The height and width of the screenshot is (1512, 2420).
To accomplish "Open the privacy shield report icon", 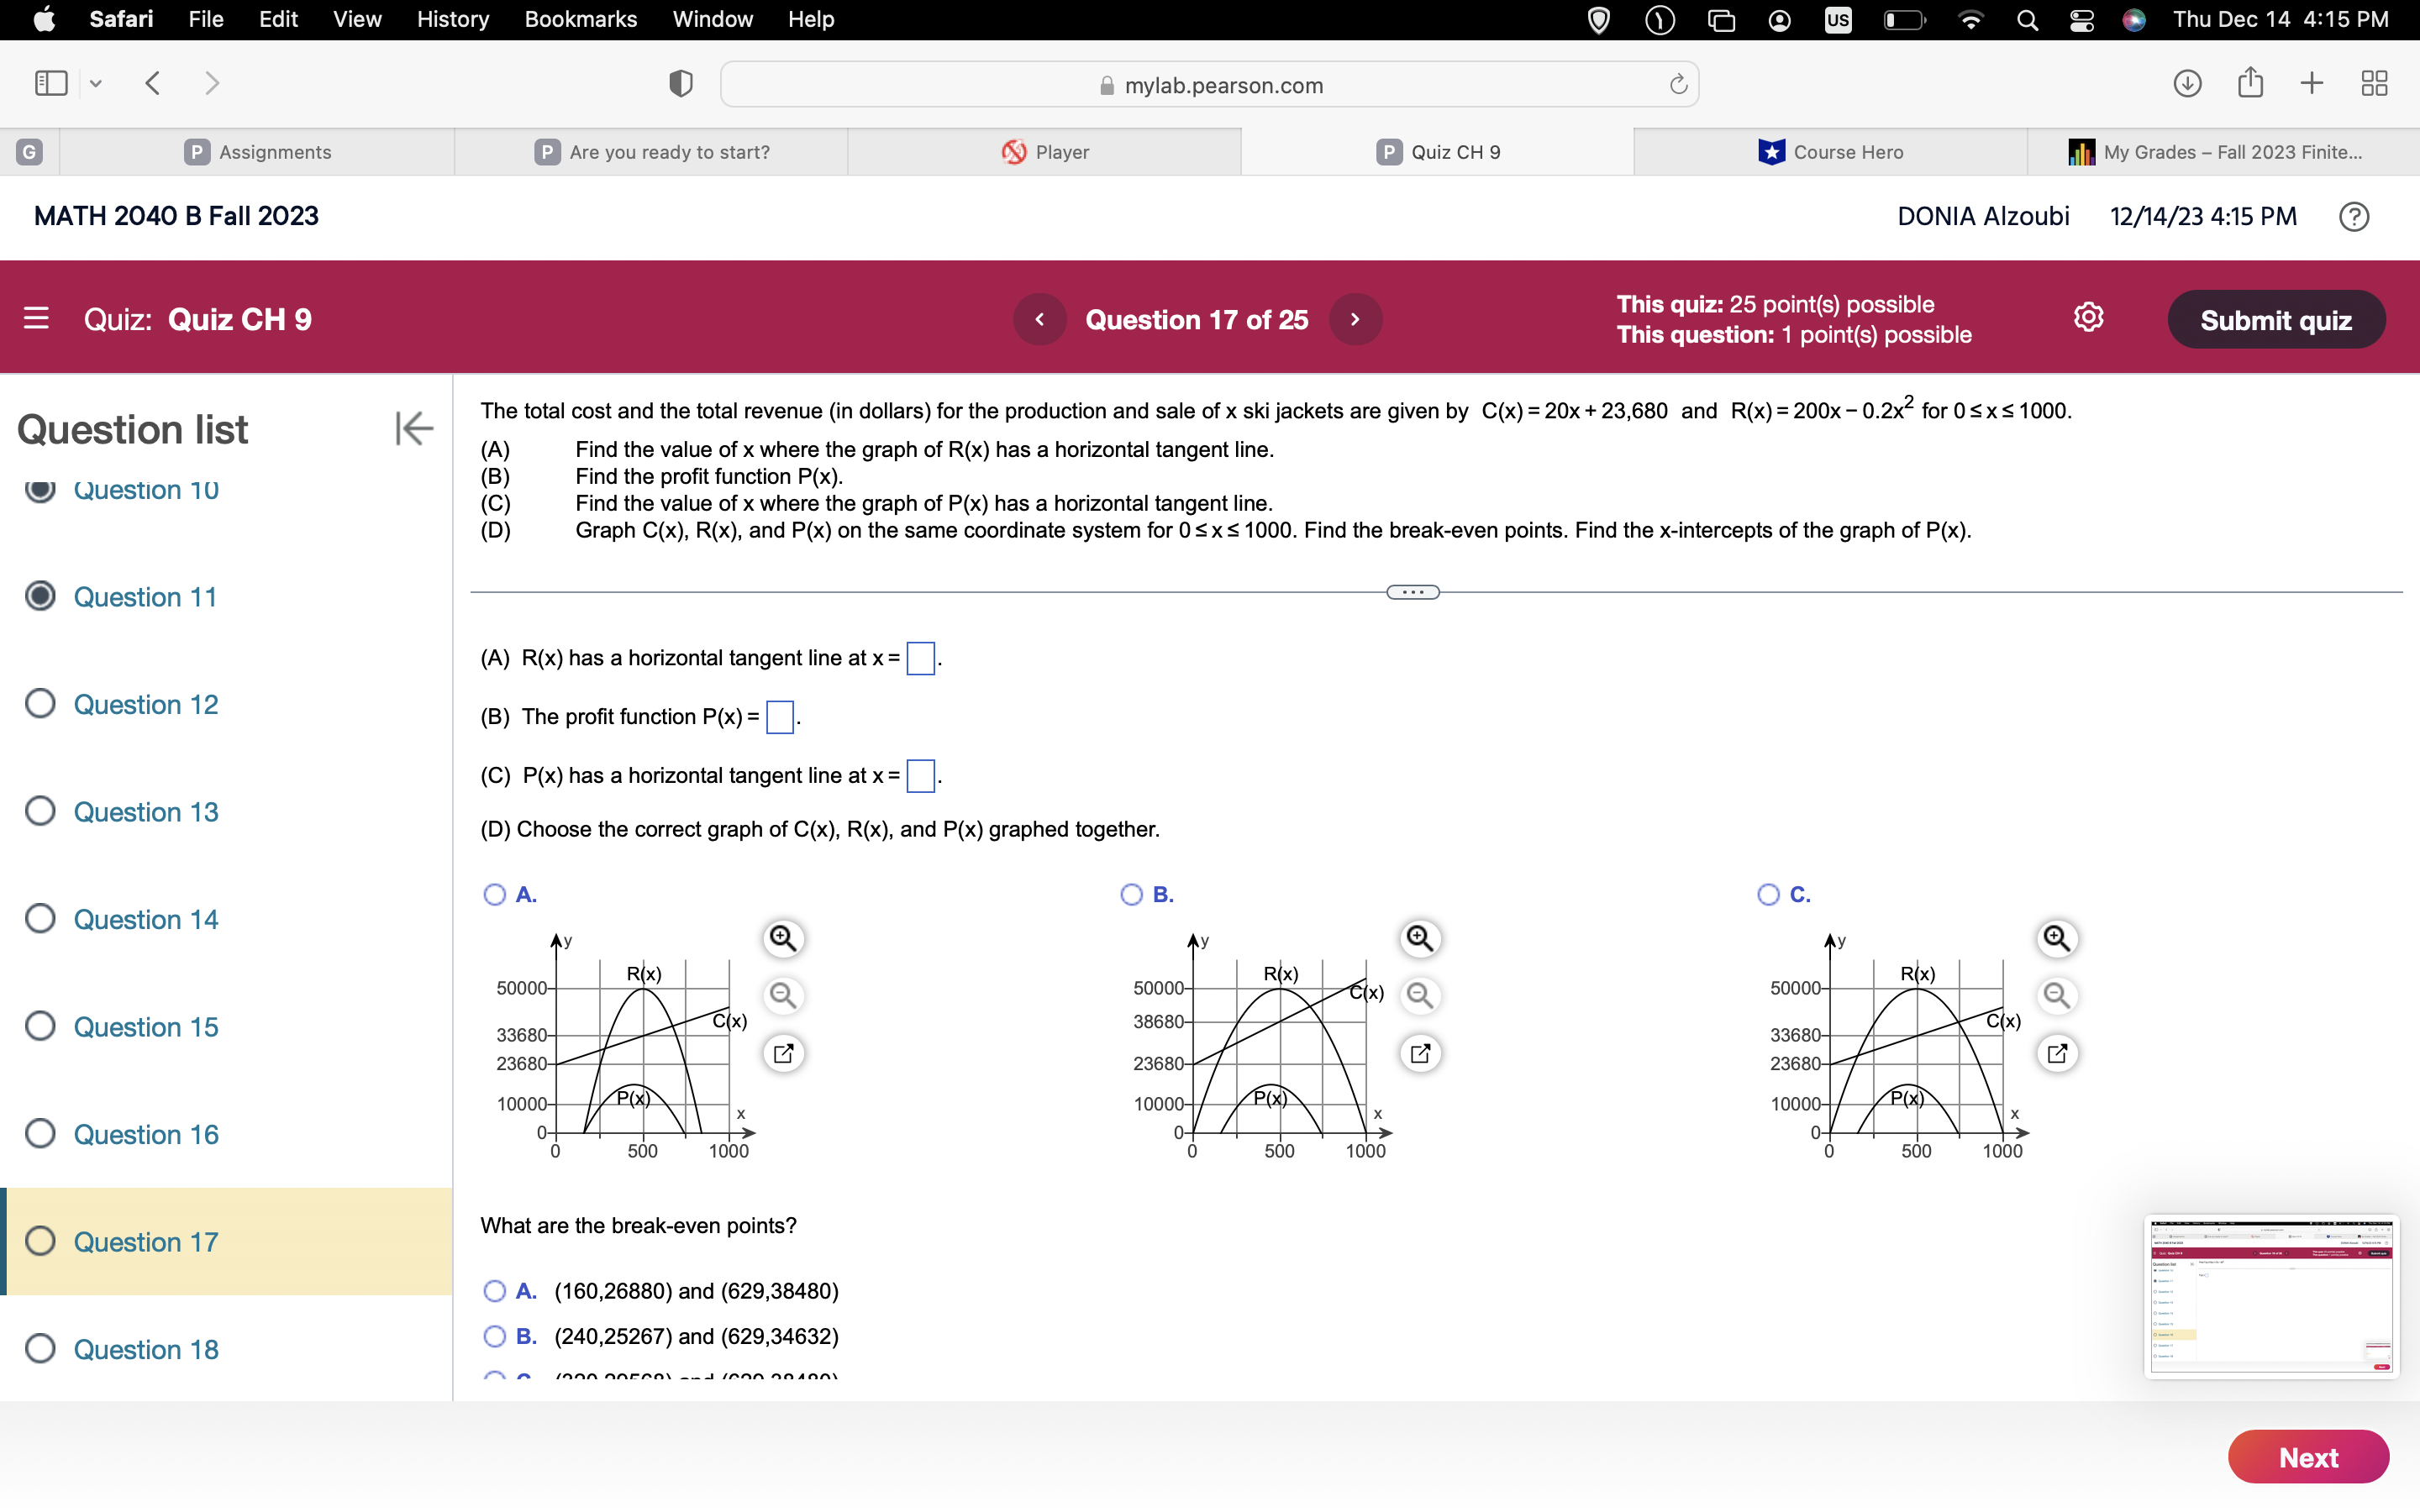I will pyautogui.click(x=680, y=84).
